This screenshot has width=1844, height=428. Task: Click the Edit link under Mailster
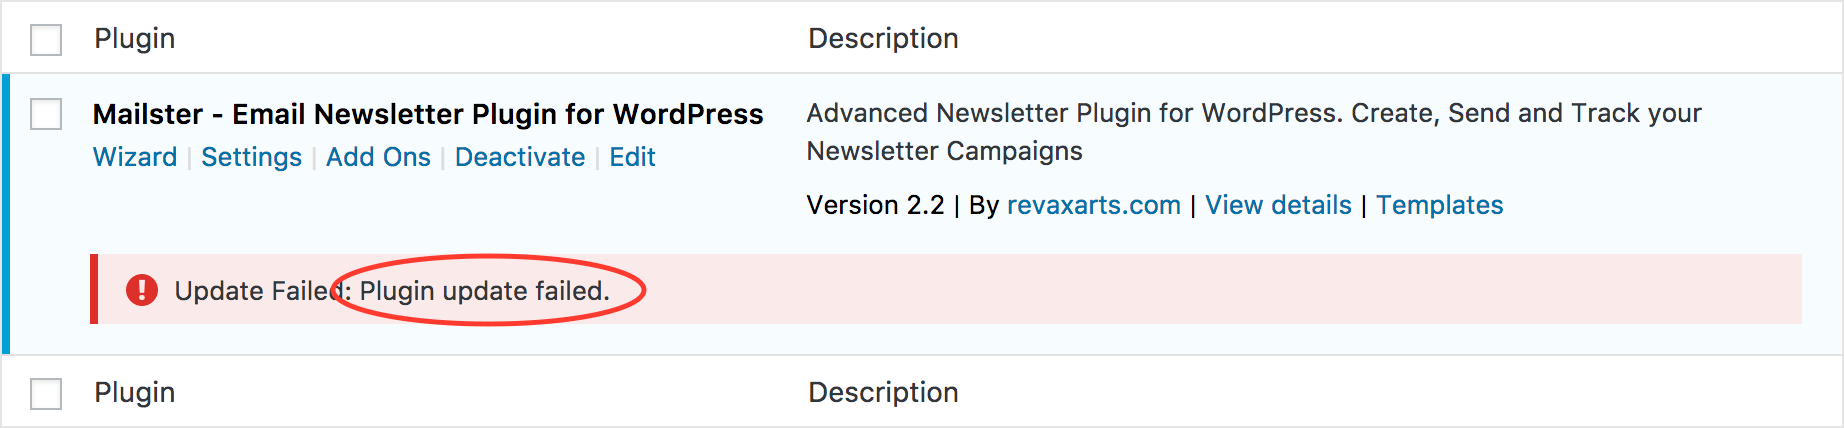click(x=632, y=157)
